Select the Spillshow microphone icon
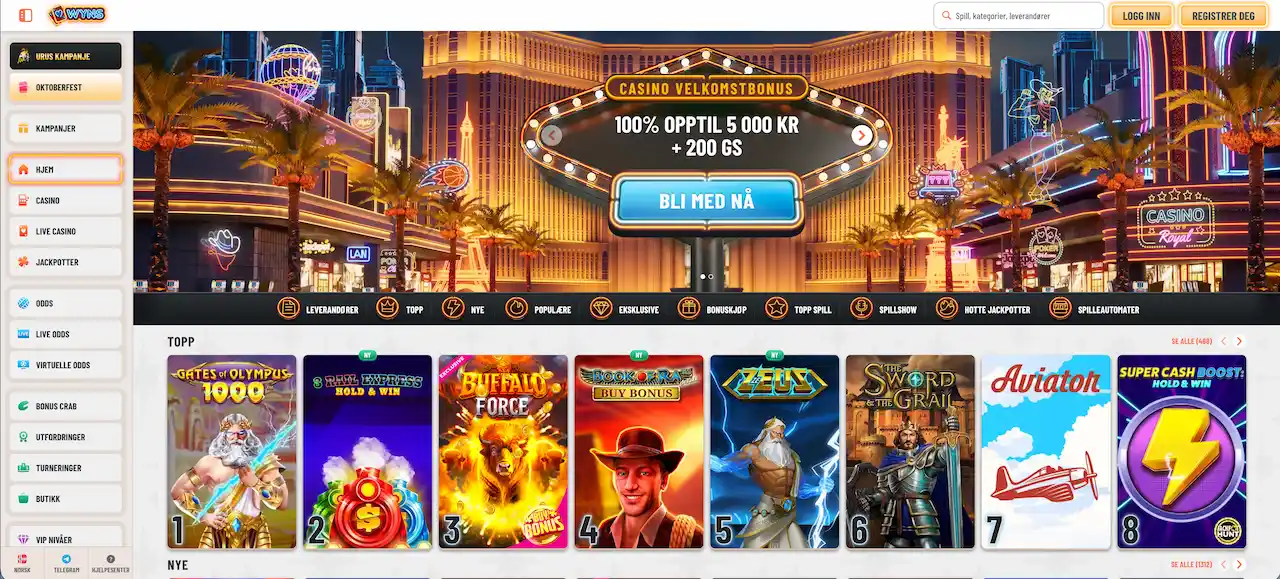1280x579 pixels. (862, 309)
